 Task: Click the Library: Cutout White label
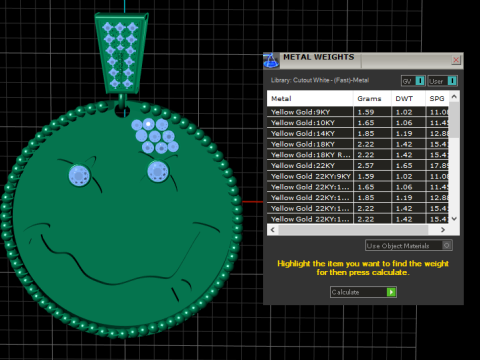(320, 80)
